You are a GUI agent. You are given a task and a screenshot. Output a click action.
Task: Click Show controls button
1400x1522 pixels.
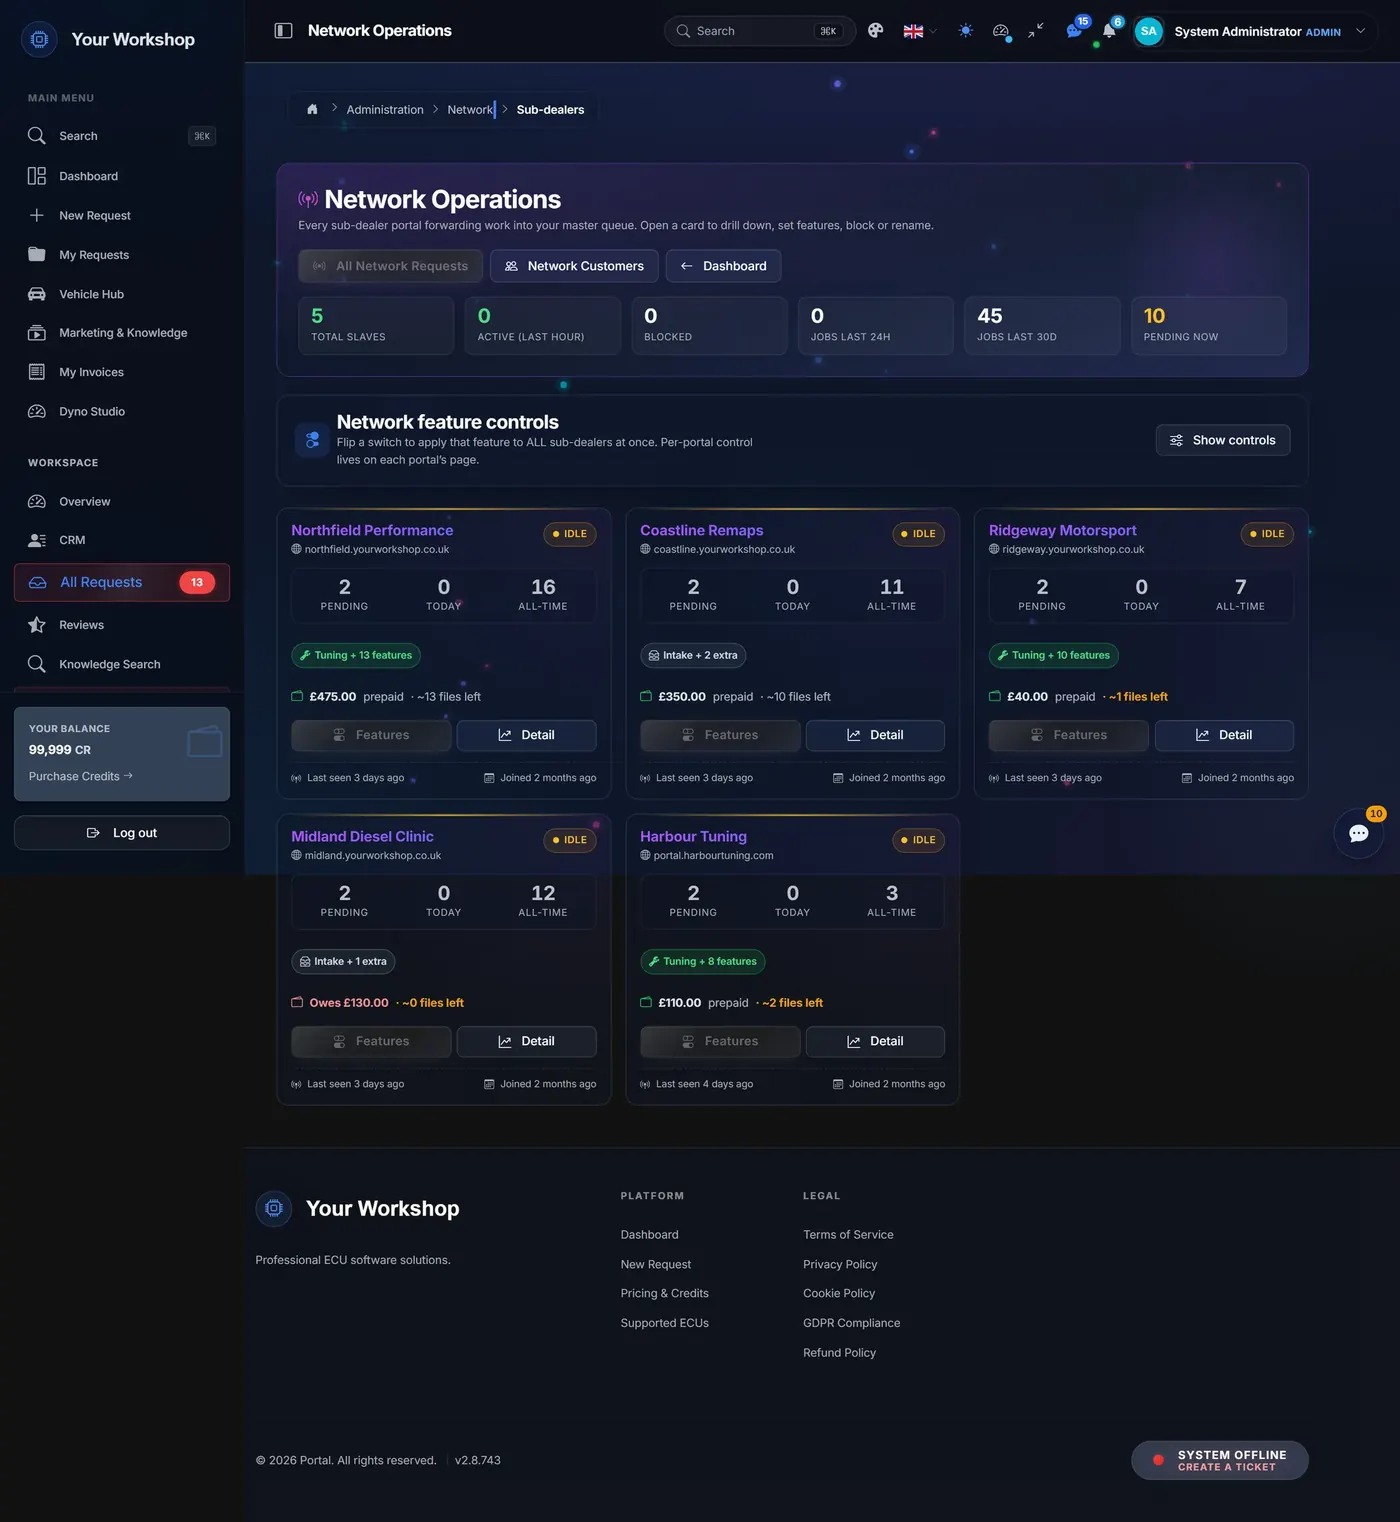point(1223,440)
